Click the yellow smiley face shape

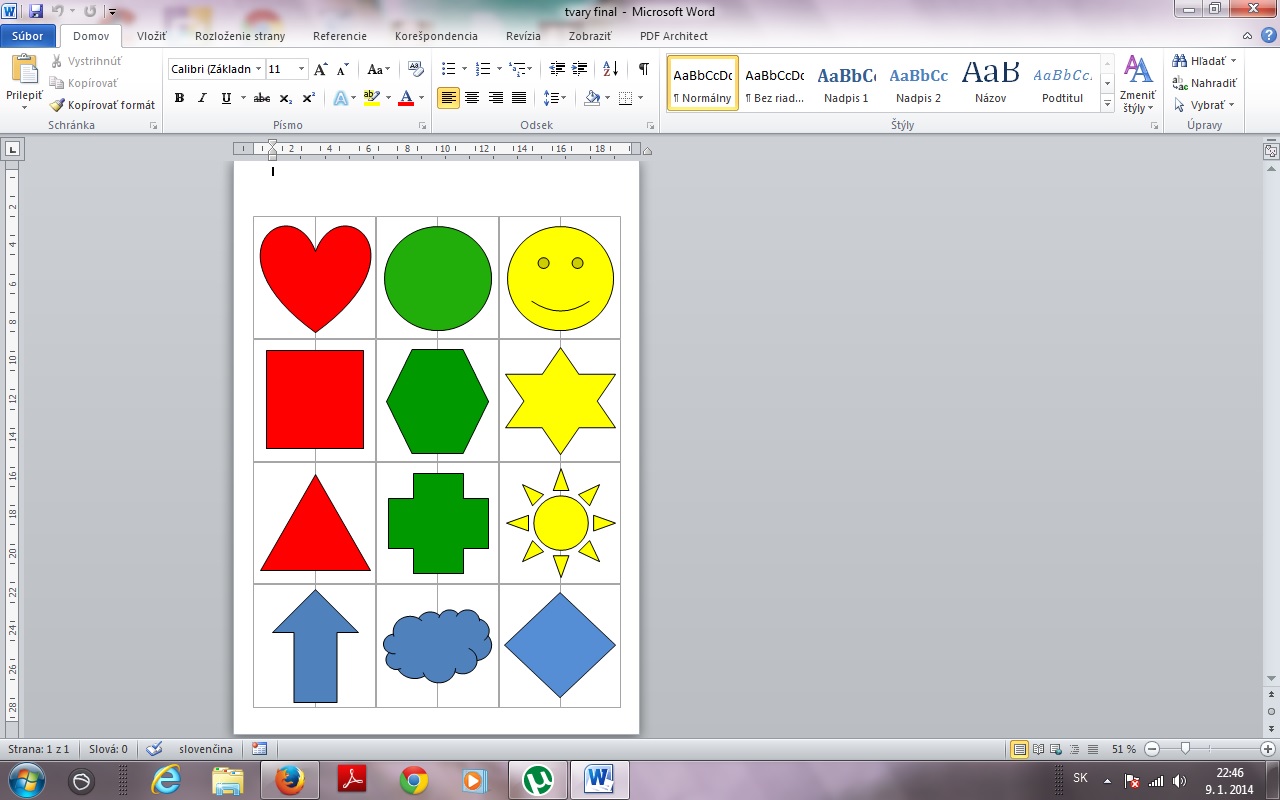coord(560,278)
